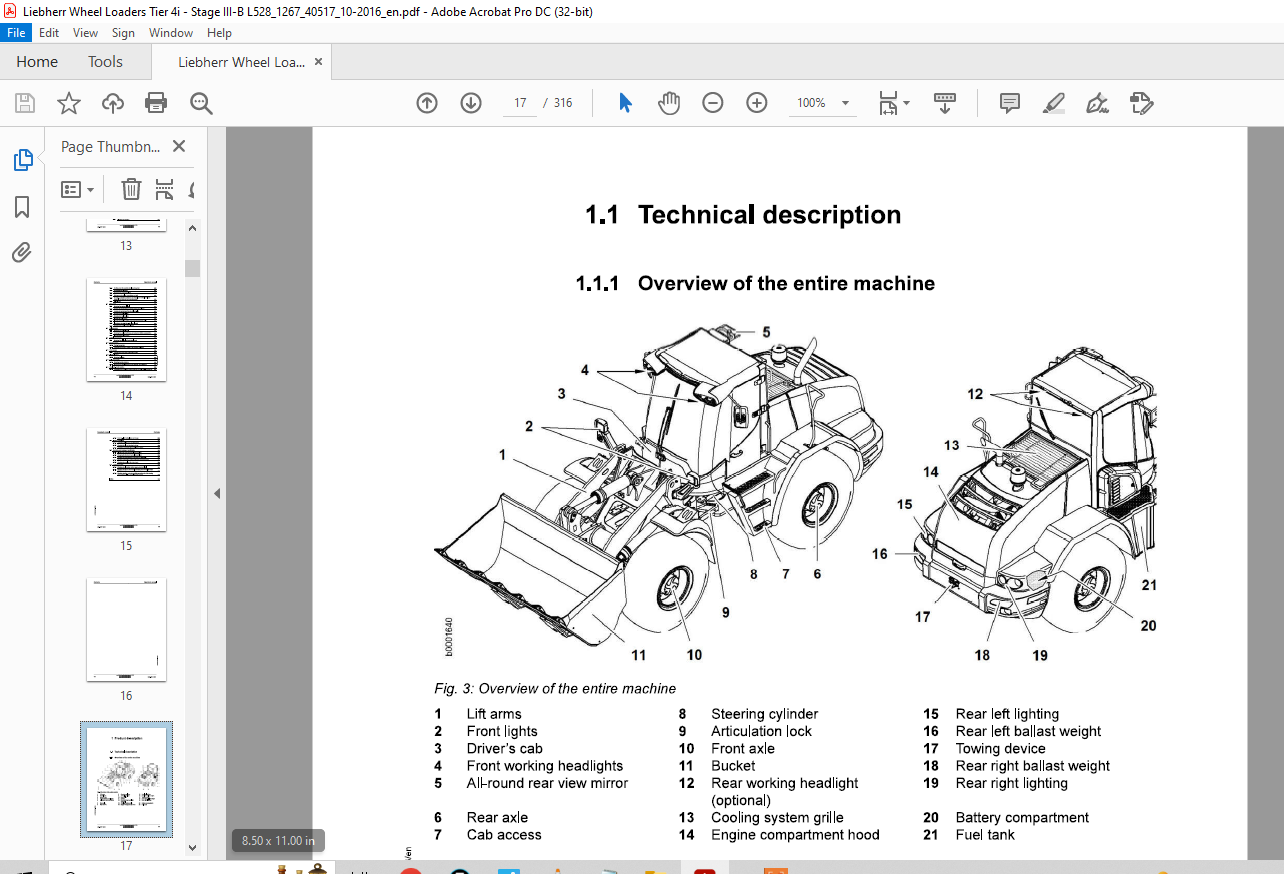This screenshot has width=1284, height=874.
Task: Show Page Thumbnails pane icon
Action: [22, 160]
